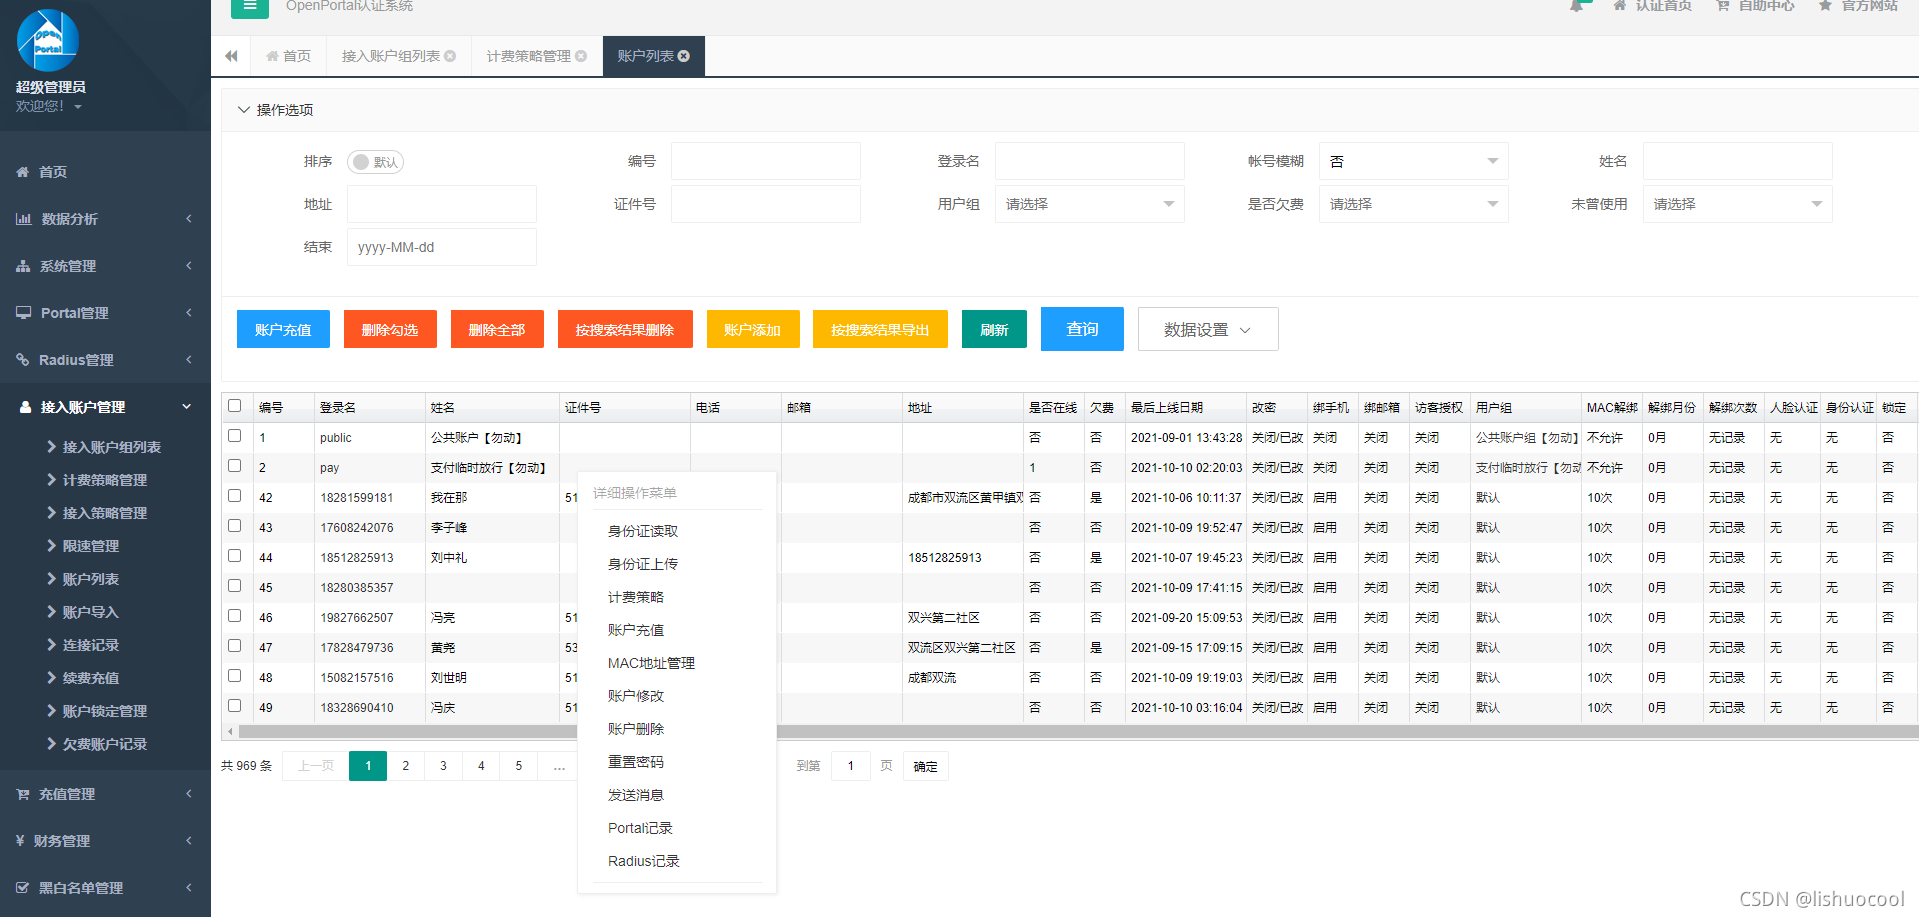
Task: Collapse 接入账户管理 sidebar group
Action: [x=187, y=407]
